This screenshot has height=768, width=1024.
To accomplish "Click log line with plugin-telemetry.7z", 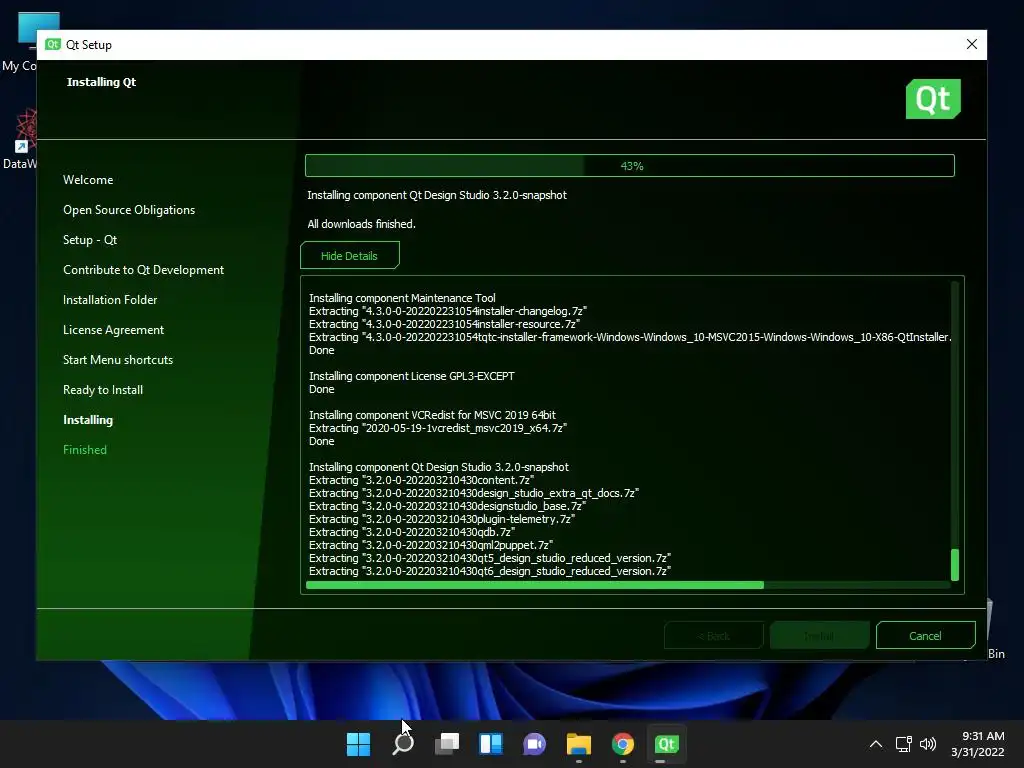I will (441, 519).
